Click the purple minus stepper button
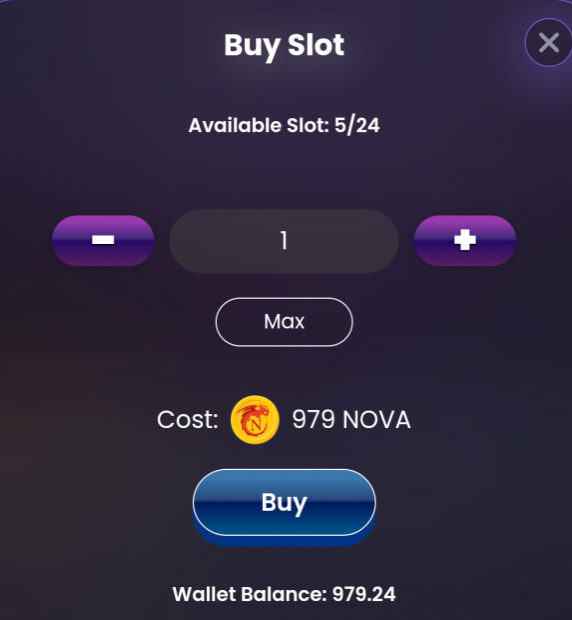 [x=103, y=240]
